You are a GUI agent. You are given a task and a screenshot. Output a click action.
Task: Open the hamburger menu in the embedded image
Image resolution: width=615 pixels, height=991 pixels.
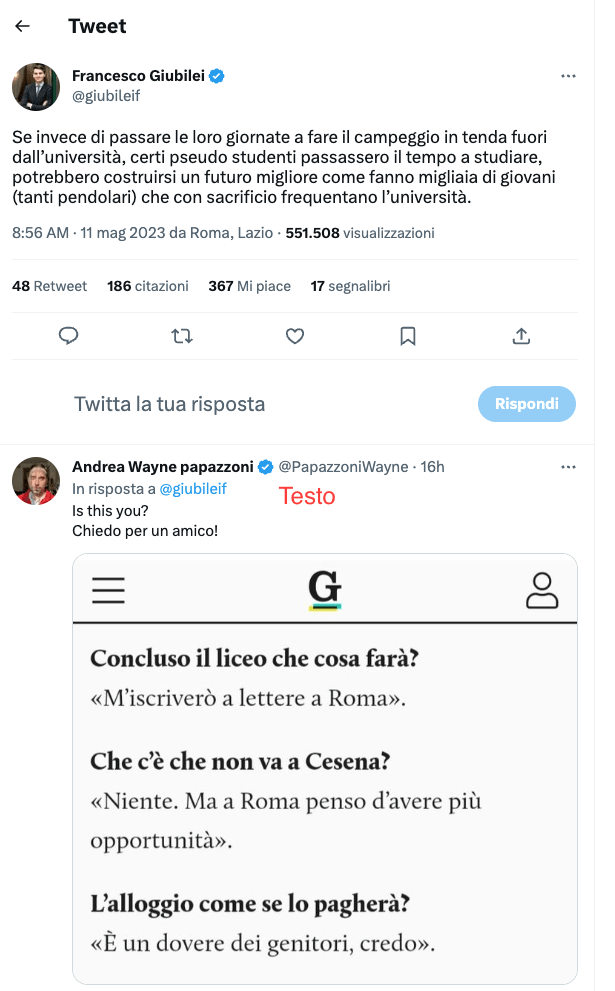click(108, 590)
